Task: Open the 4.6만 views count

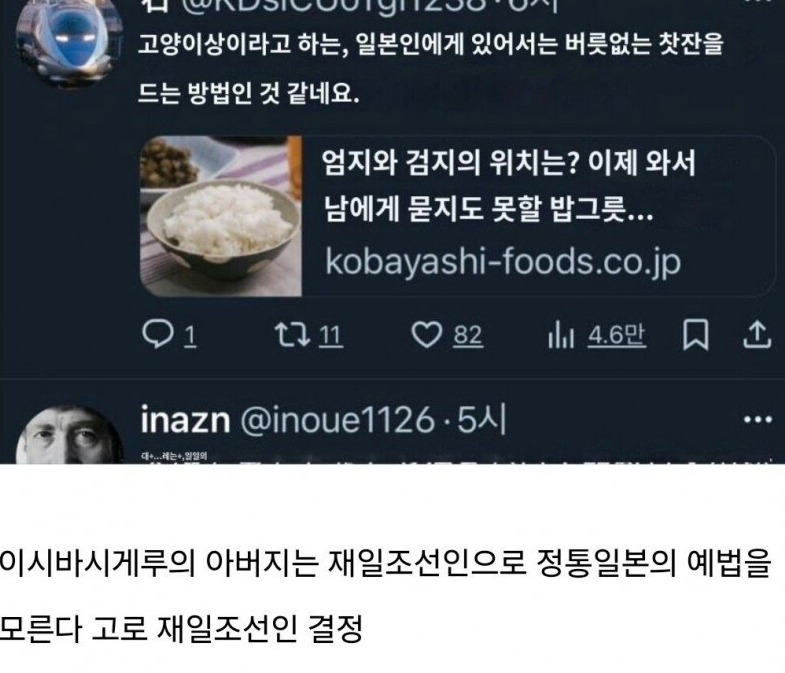Action: coord(617,335)
